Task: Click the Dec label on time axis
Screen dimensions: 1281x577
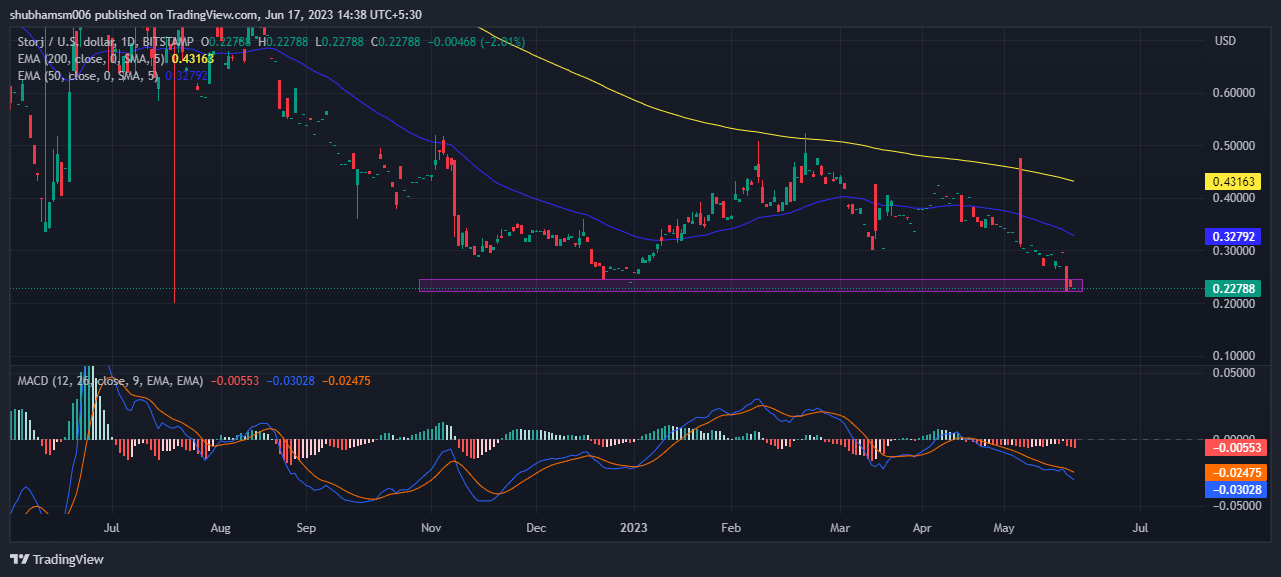Action: [536, 526]
